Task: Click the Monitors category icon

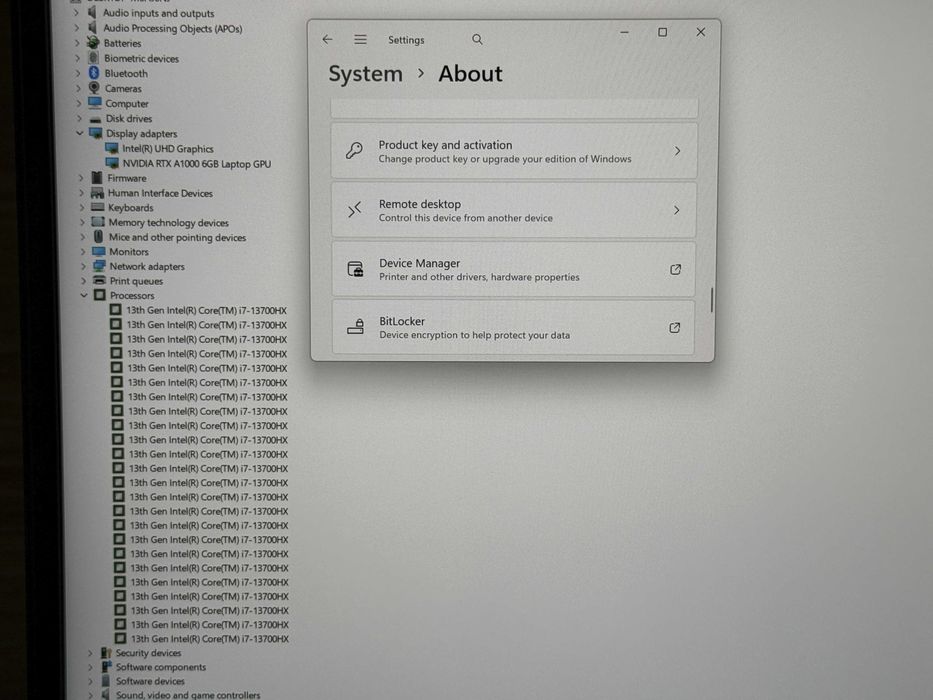Action: (x=99, y=251)
